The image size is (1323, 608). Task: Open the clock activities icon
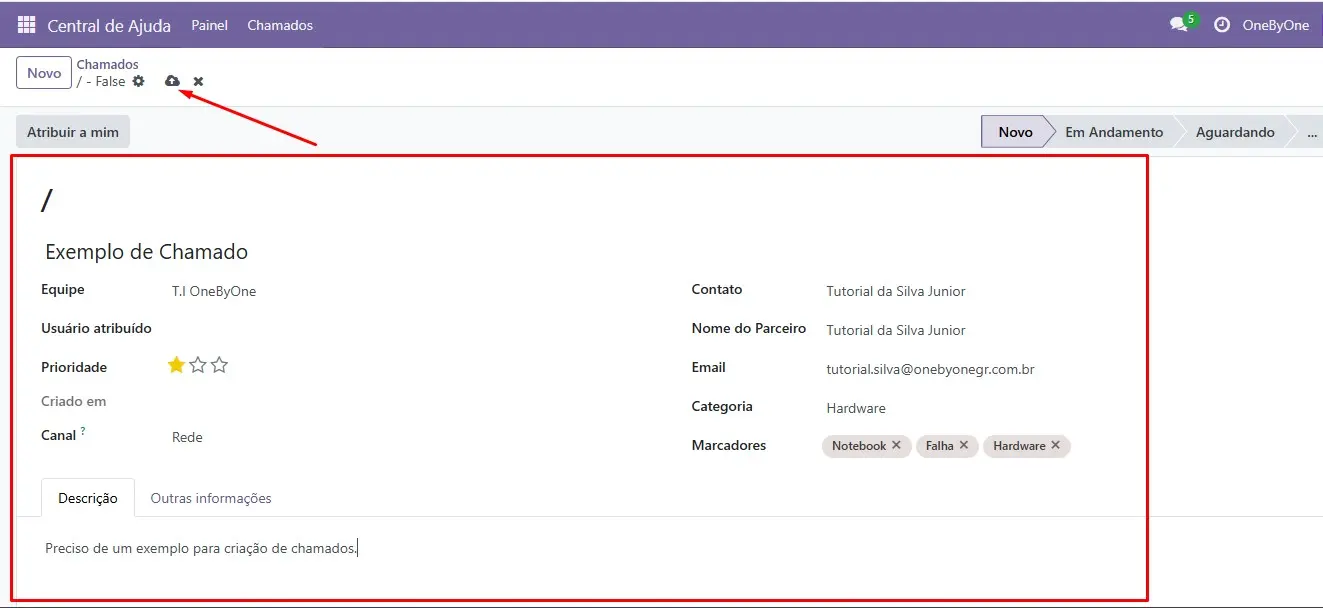coord(1221,25)
